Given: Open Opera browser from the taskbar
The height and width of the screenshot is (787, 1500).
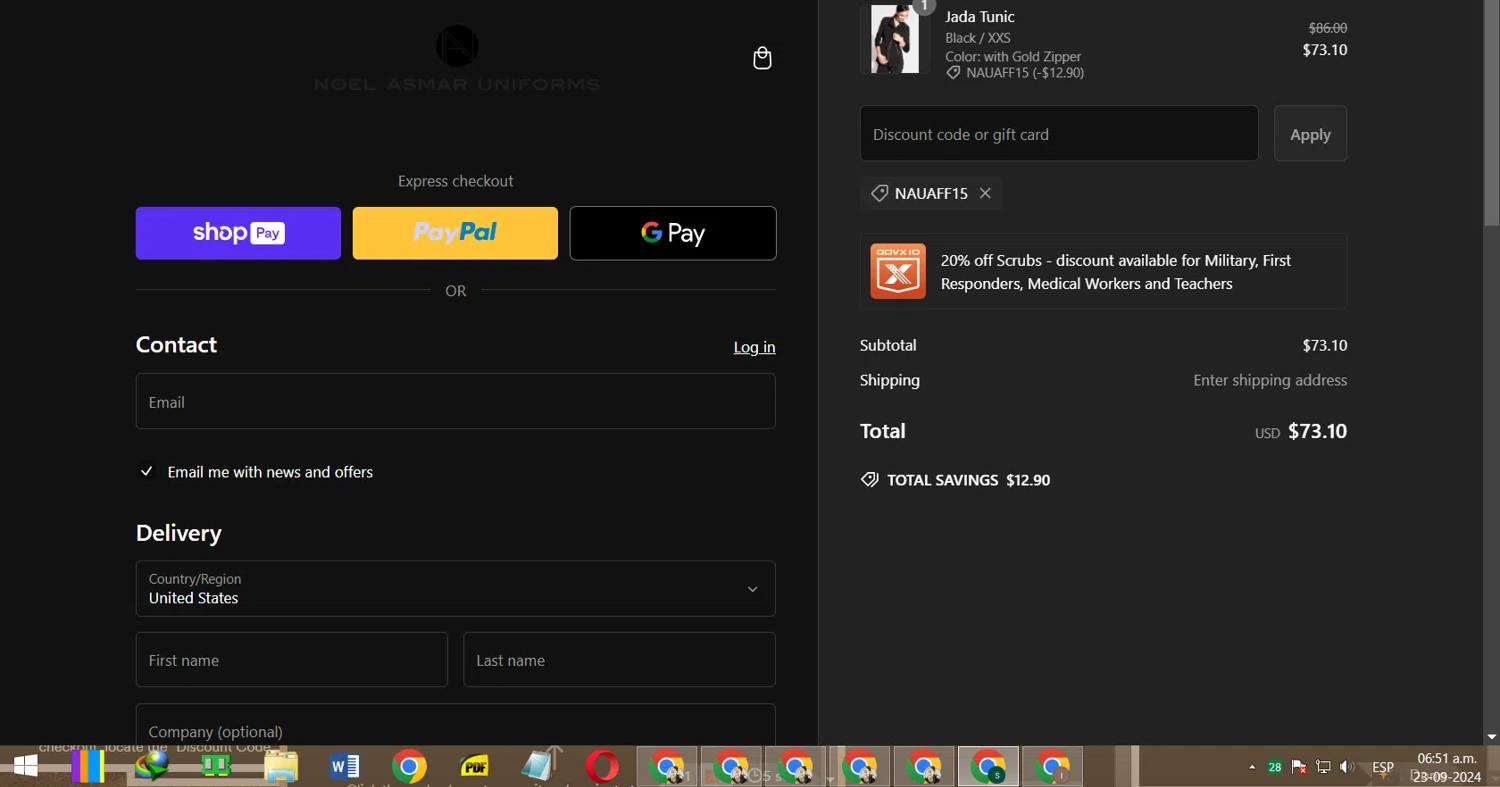Looking at the screenshot, I should coord(601,767).
